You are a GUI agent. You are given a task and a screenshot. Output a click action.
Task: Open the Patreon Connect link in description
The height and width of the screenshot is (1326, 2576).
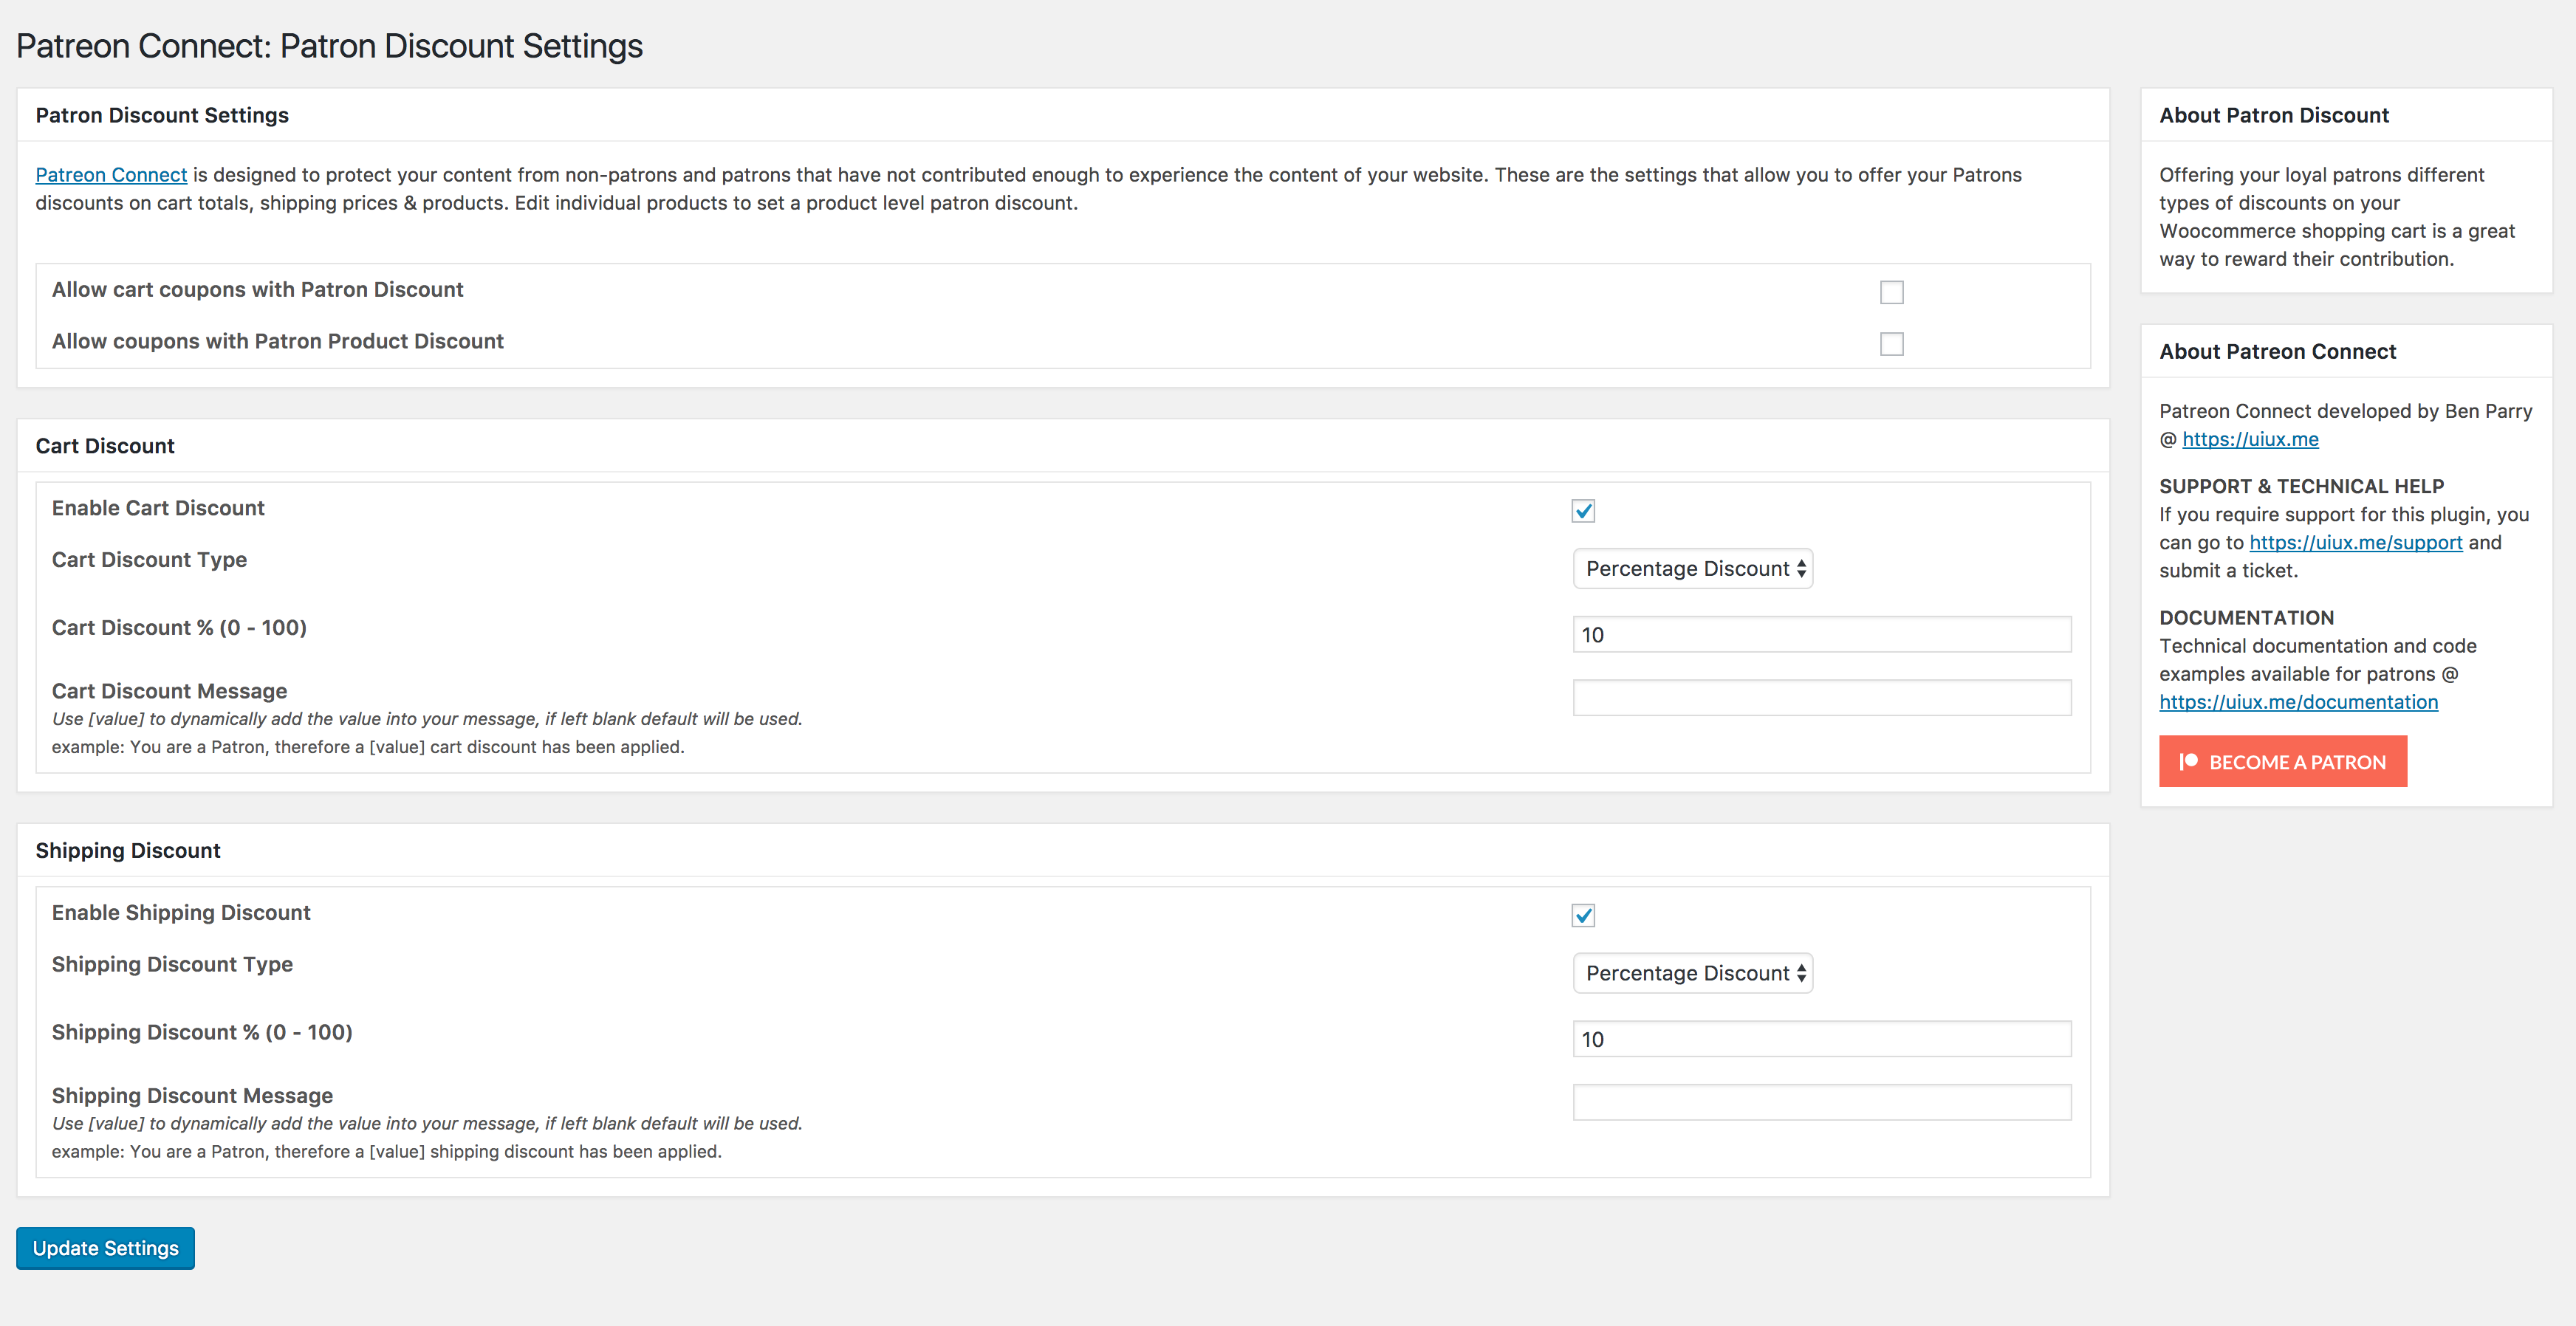point(111,175)
